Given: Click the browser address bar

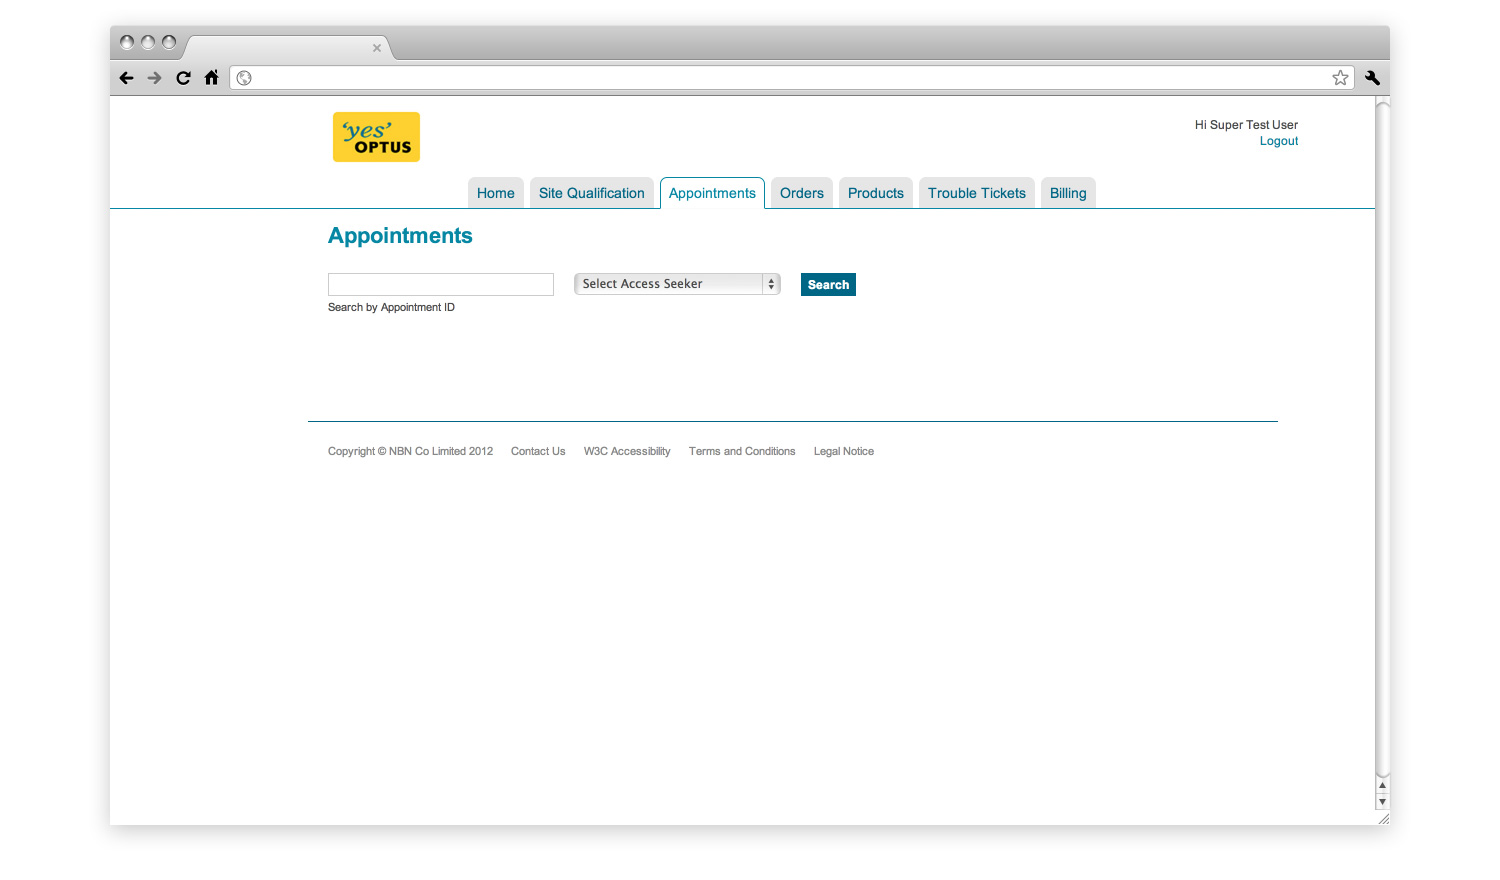Looking at the screenshot, I should (x=792, y=78).
